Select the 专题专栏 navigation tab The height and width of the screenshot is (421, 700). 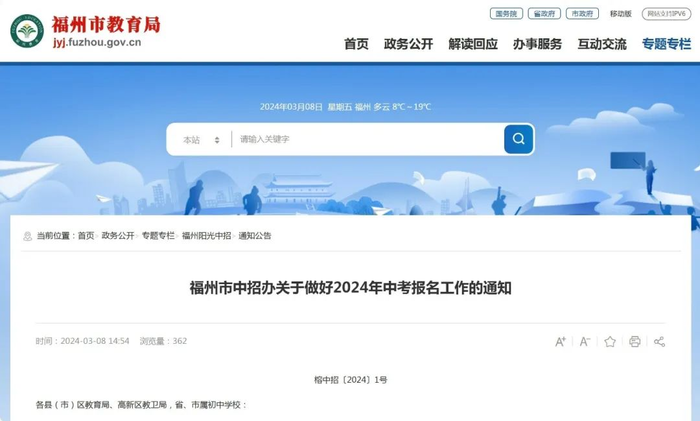click(x=667, y=44)
